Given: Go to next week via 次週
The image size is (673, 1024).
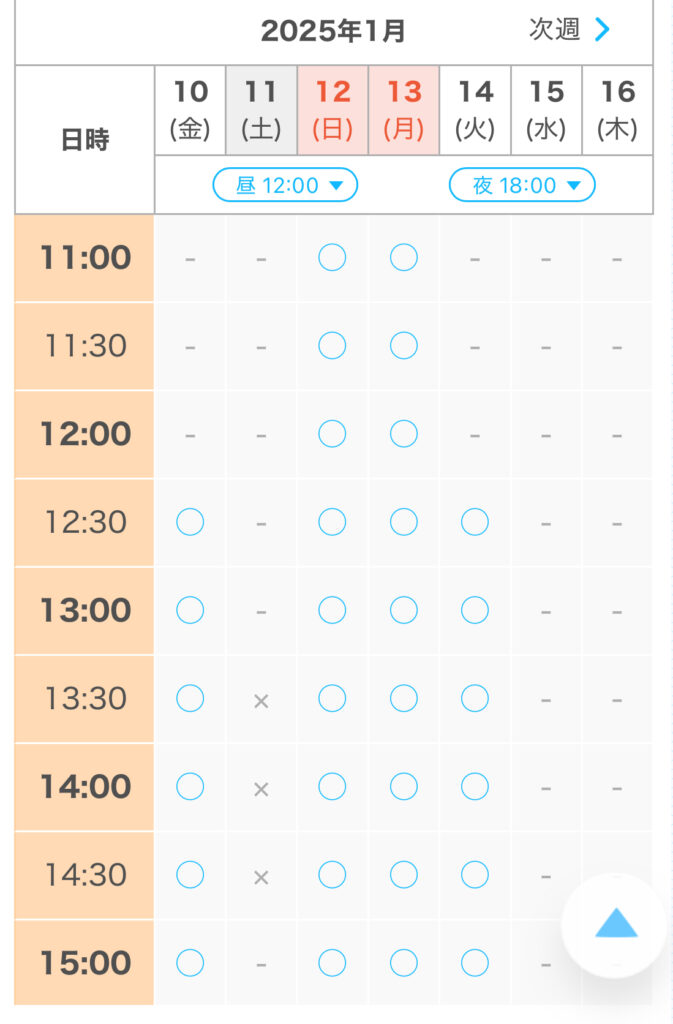Looking at the screenshot, I should click(555, 30).
